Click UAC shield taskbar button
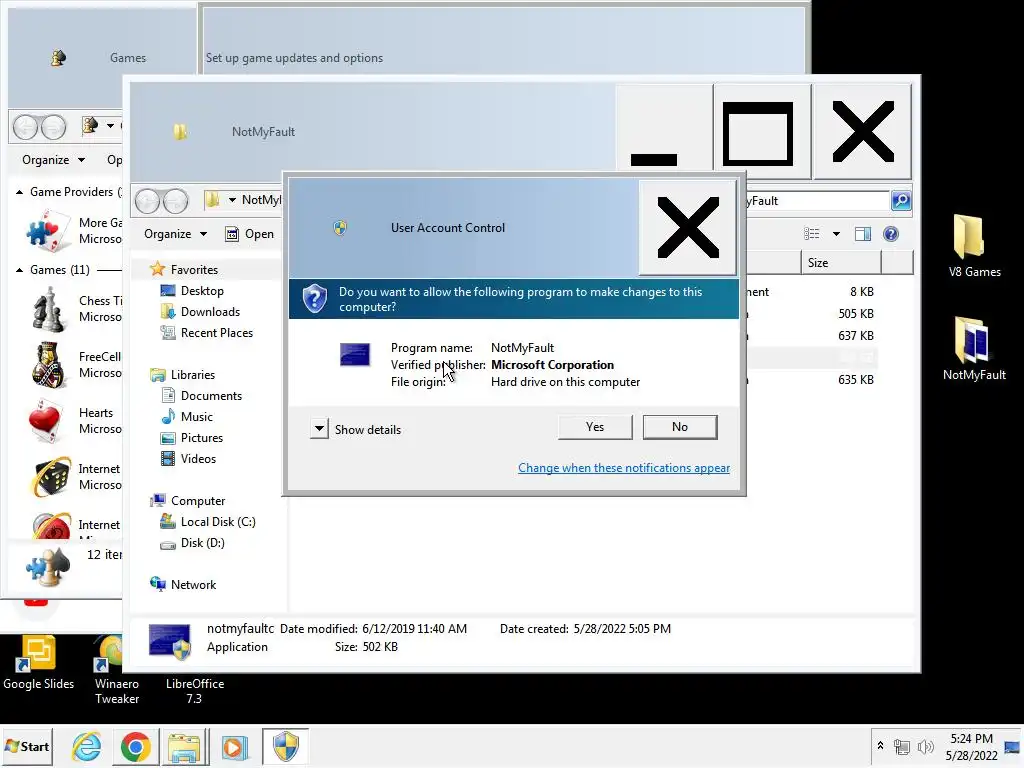1024x768 pixels. pyautogui.click(x=285, y=746)
